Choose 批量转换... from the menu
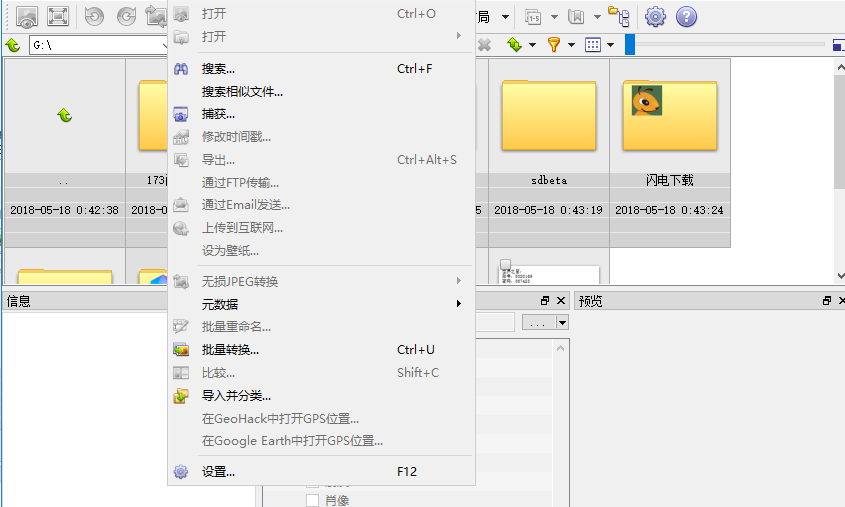Screen dimensions: 845x507 pos(321,350)
